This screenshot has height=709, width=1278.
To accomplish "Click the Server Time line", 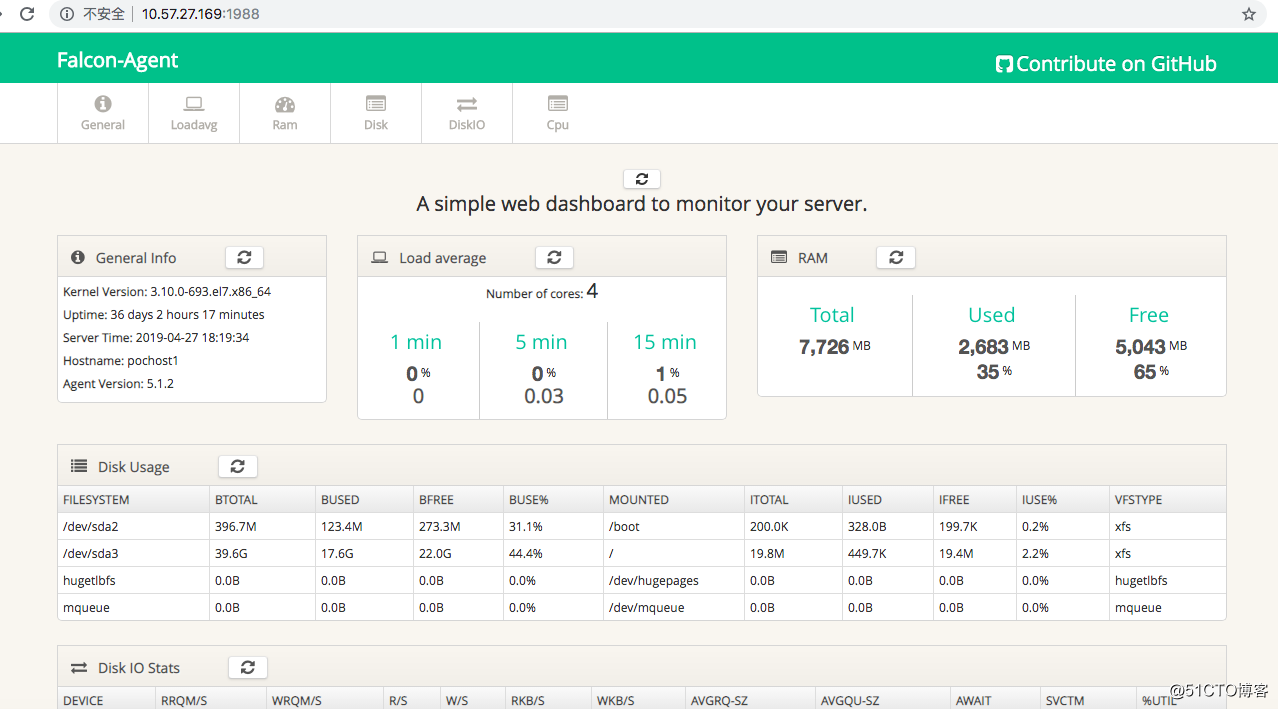I will point(156,338).
